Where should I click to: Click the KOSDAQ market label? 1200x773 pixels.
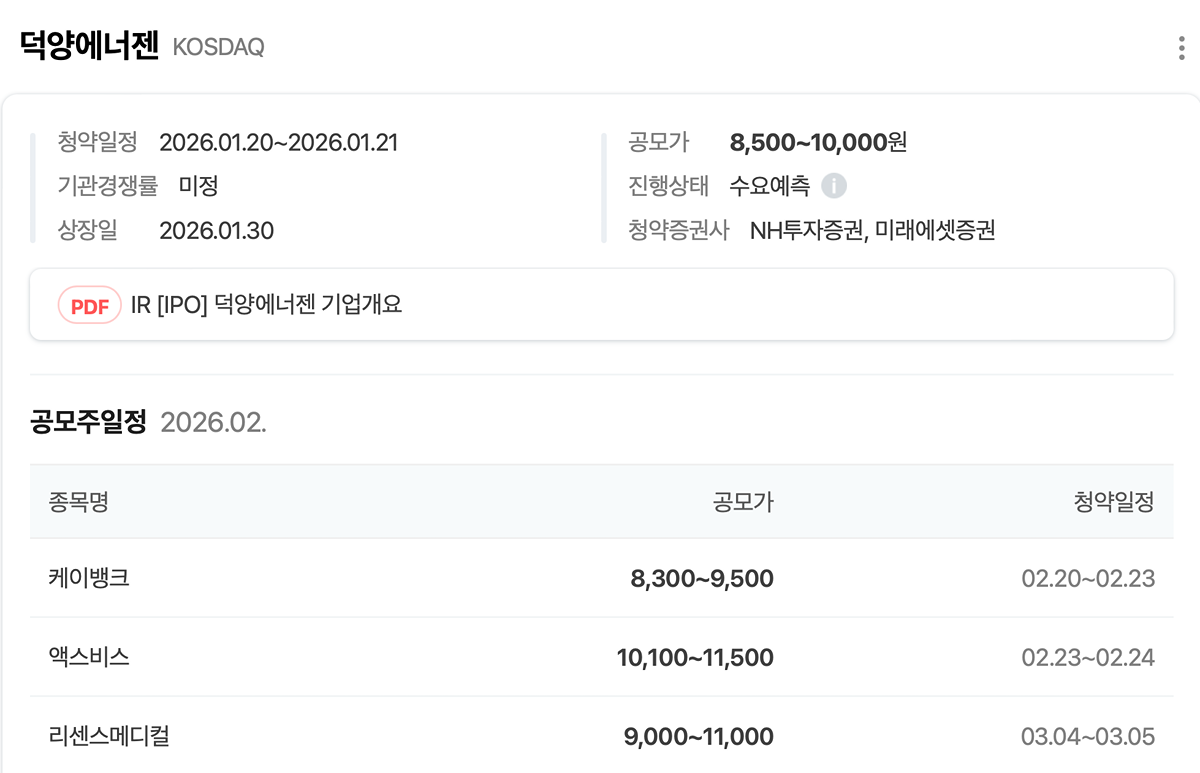(218, 48)
